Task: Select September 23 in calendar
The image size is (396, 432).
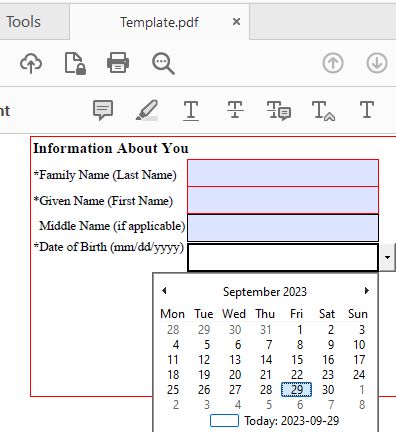Action: coord(328,375)
